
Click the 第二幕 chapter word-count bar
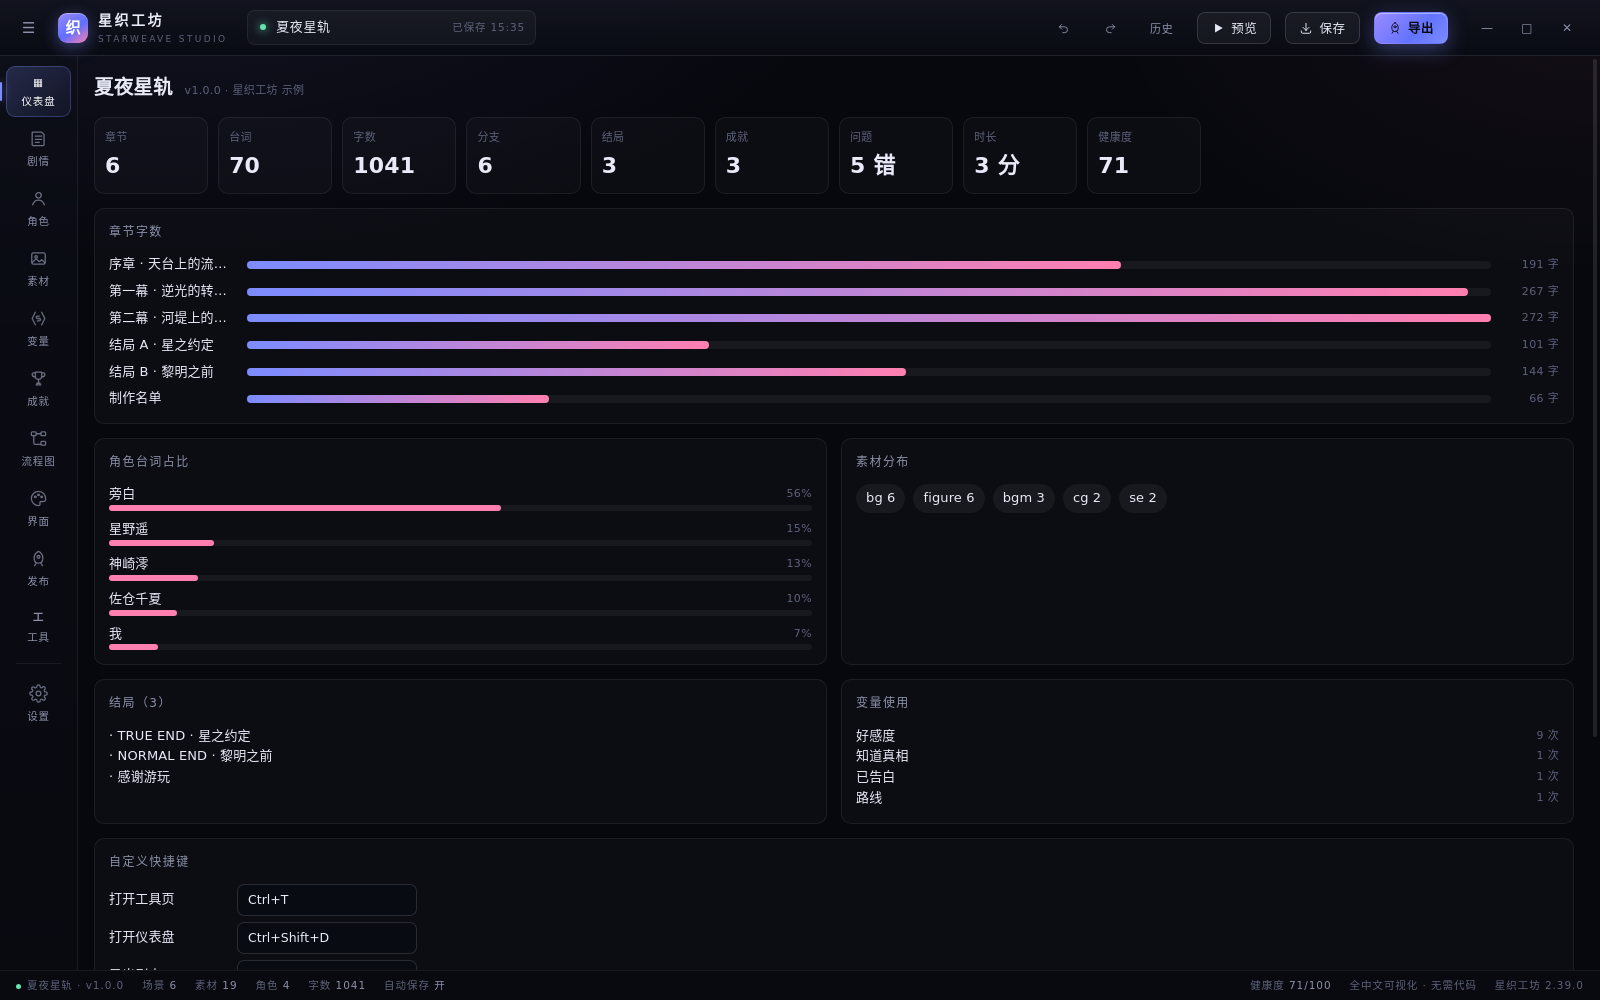pos(869,318)
